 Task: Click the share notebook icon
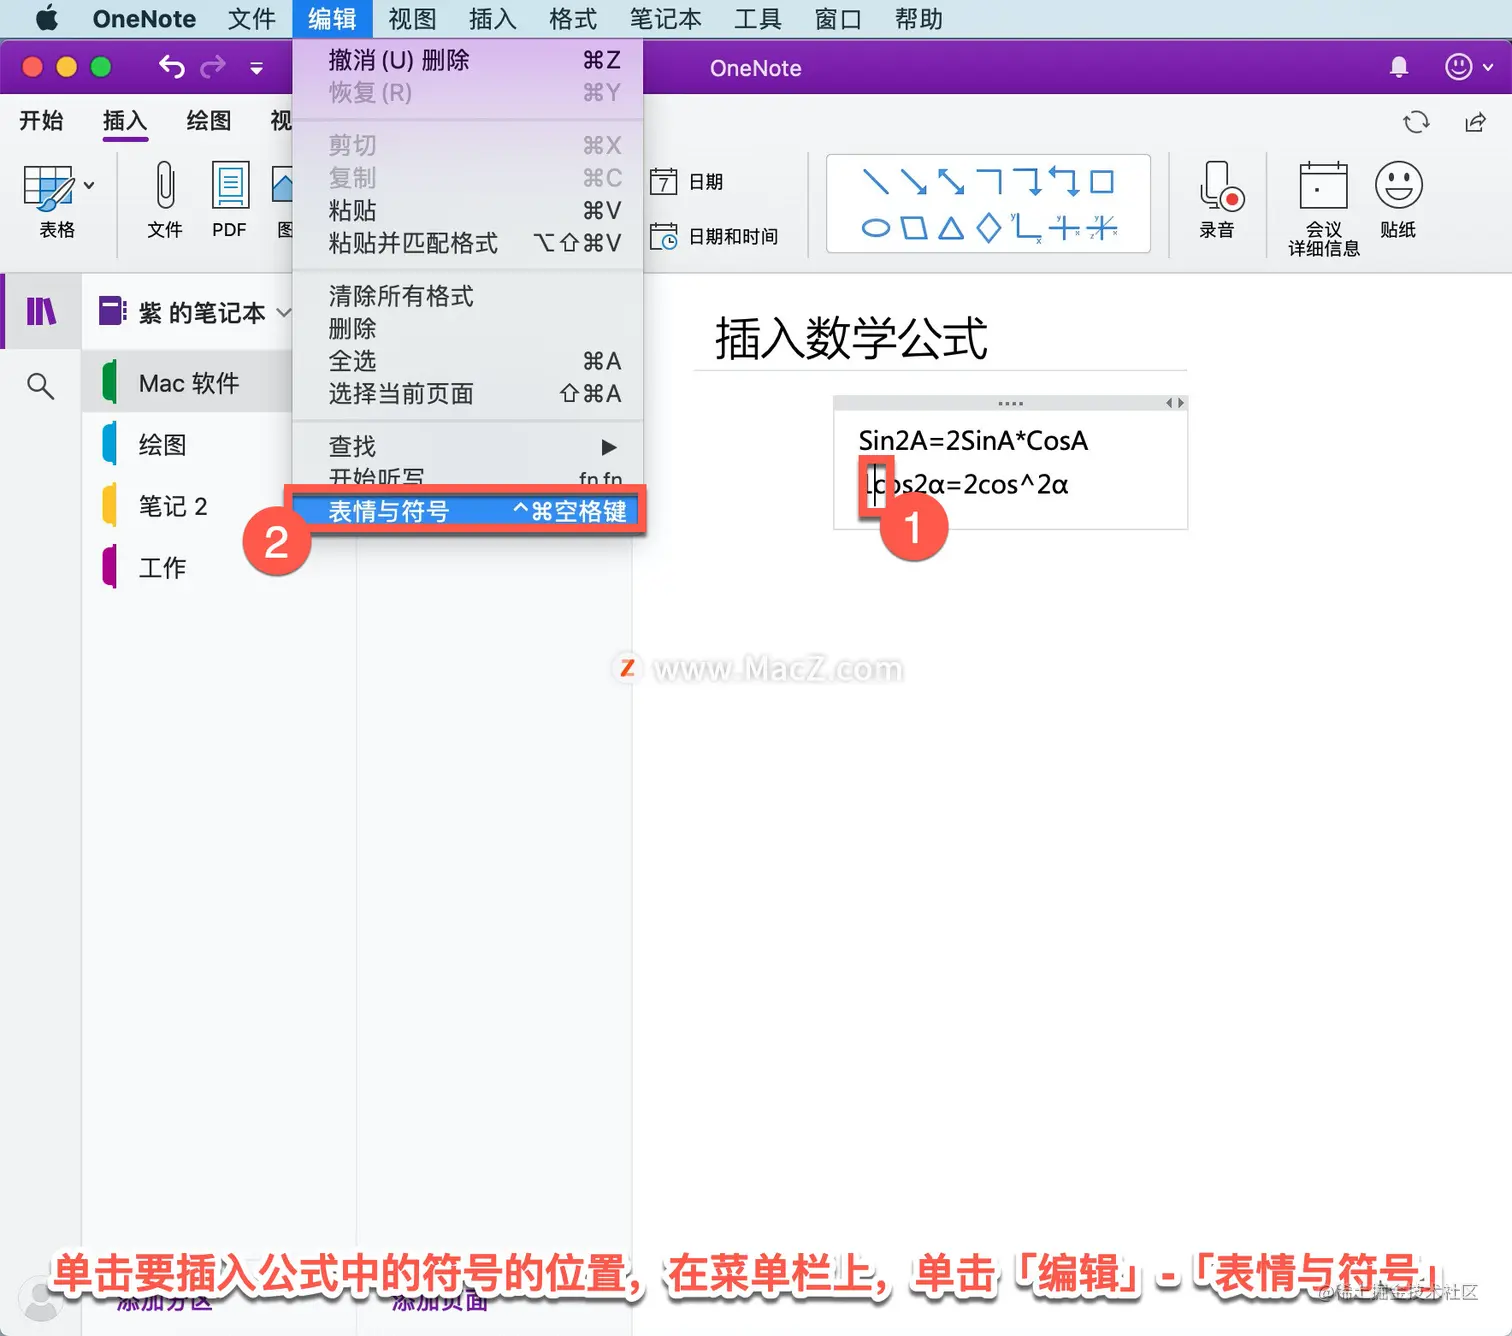pos(1475,122)
